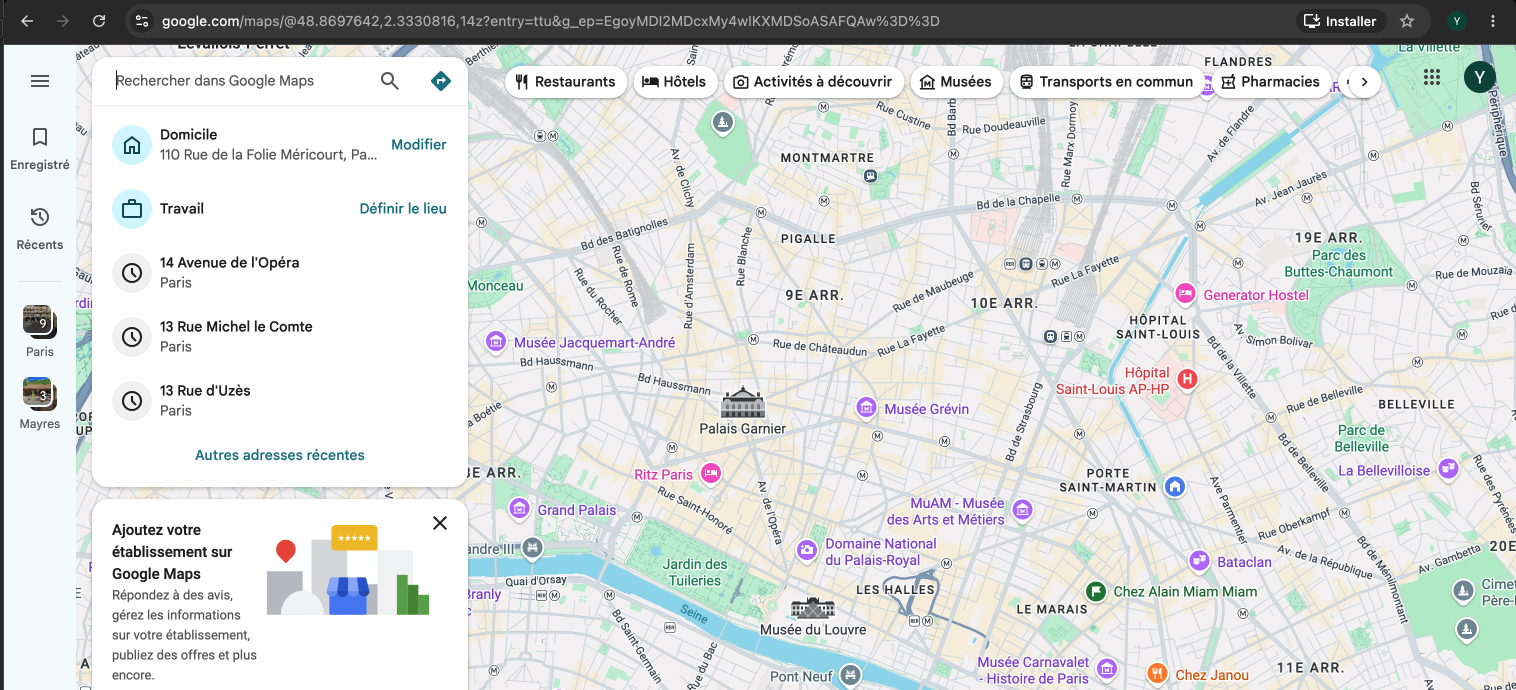The image size is (1516, 690).
Task: Select the Chez Alain Miam Miam pin
Action: coord(1096,591)
